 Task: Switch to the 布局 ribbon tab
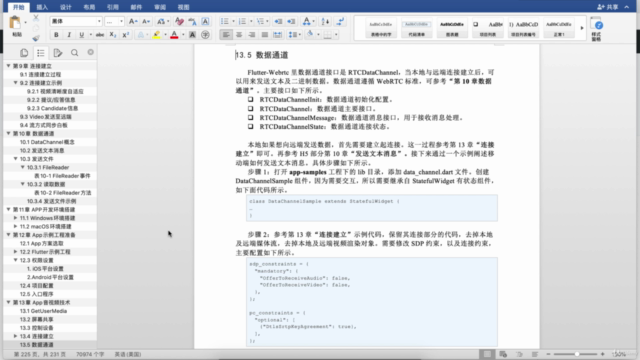coord(89,7)
